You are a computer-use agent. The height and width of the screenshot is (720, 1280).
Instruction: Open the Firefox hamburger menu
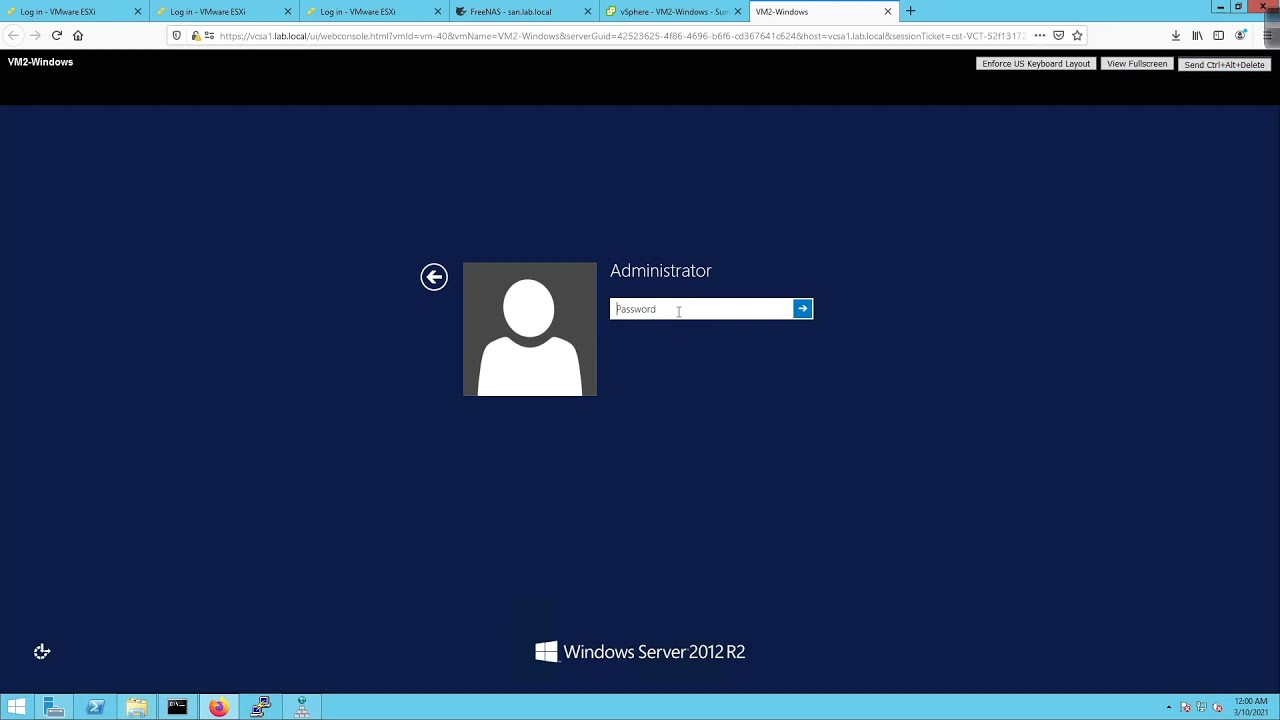pyautogui.click(x=1267, y=36)
